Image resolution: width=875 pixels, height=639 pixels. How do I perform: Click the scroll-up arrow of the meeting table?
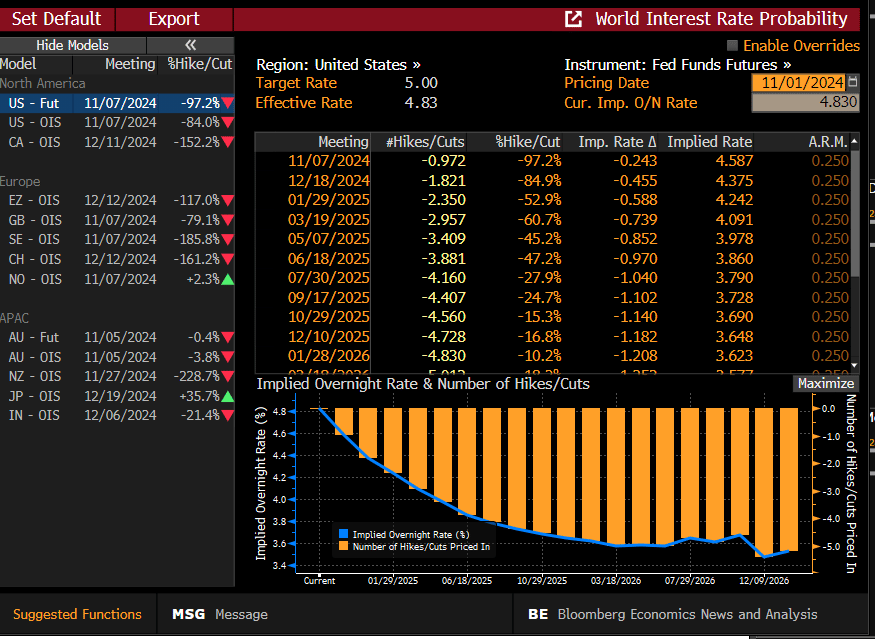coord(855,141)
